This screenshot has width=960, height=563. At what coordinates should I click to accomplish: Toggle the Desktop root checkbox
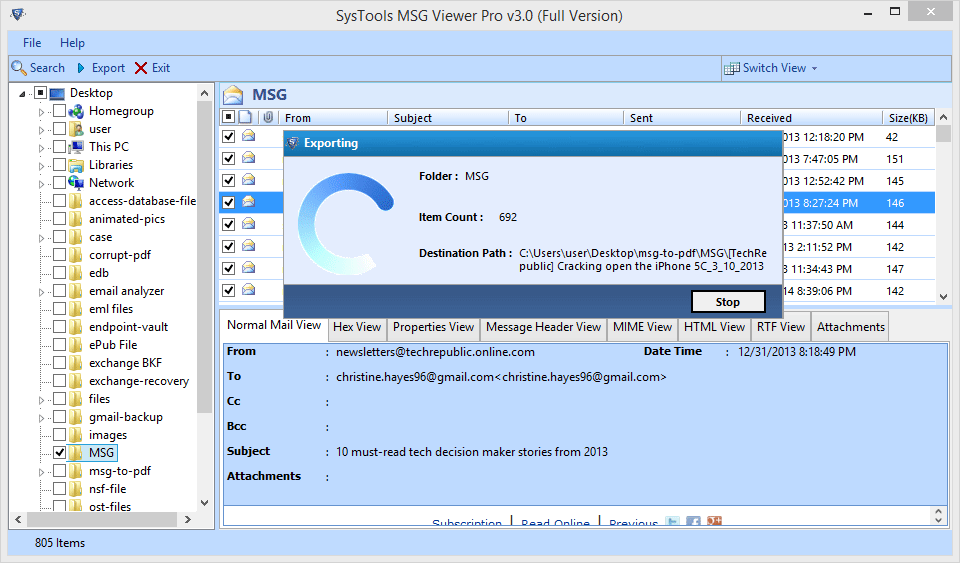pyautogui.click(x=40, y=93)
